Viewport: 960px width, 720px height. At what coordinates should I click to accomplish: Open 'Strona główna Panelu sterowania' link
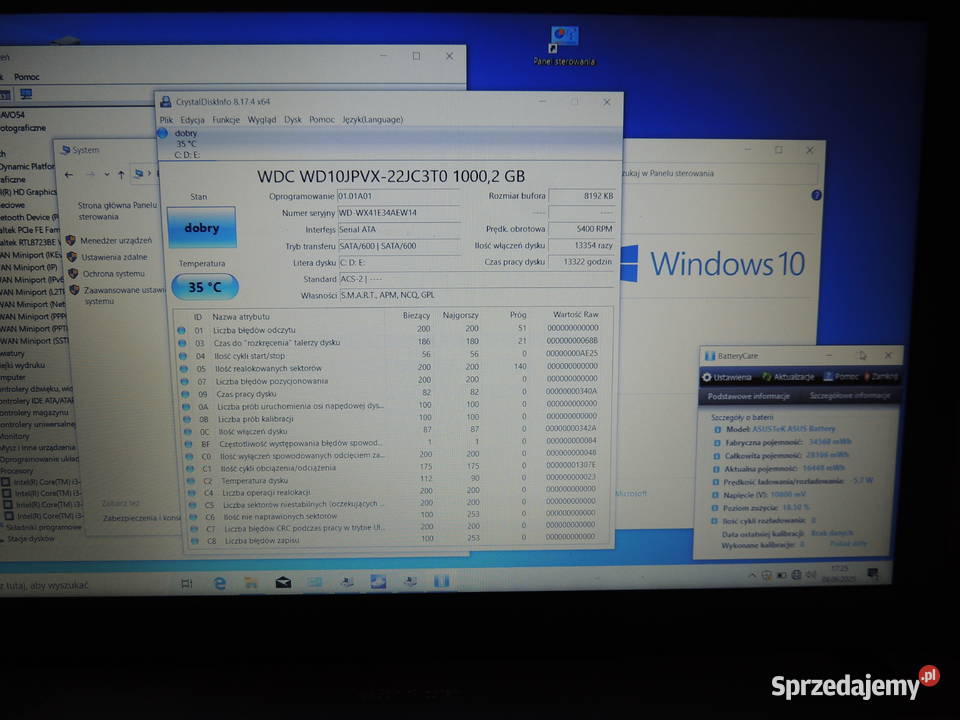click(x=118, y=211)
